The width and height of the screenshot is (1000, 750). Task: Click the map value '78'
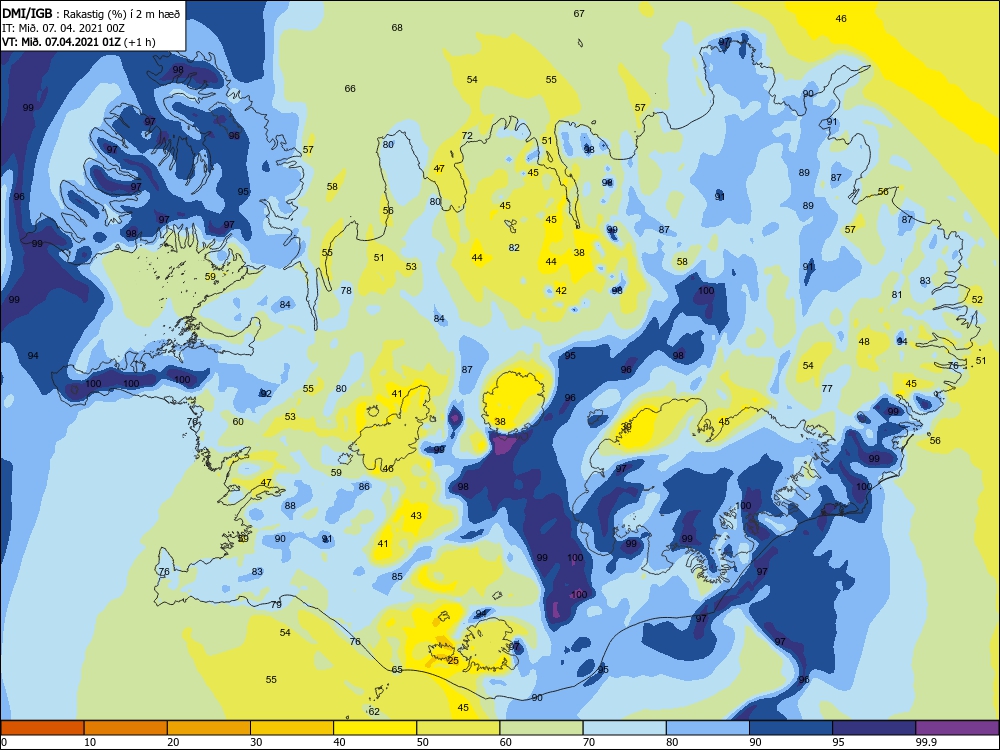(x=346, y=290)
